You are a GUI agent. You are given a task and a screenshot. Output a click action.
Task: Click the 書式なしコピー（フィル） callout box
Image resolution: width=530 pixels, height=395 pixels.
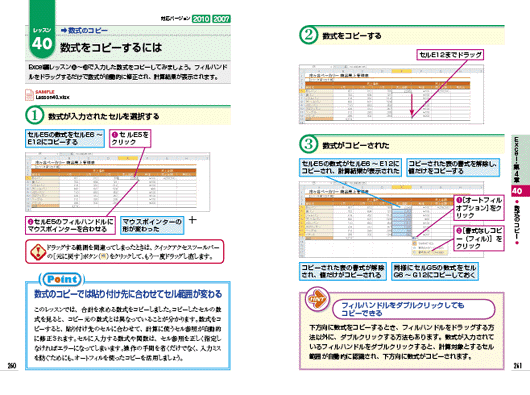[479, 238]
